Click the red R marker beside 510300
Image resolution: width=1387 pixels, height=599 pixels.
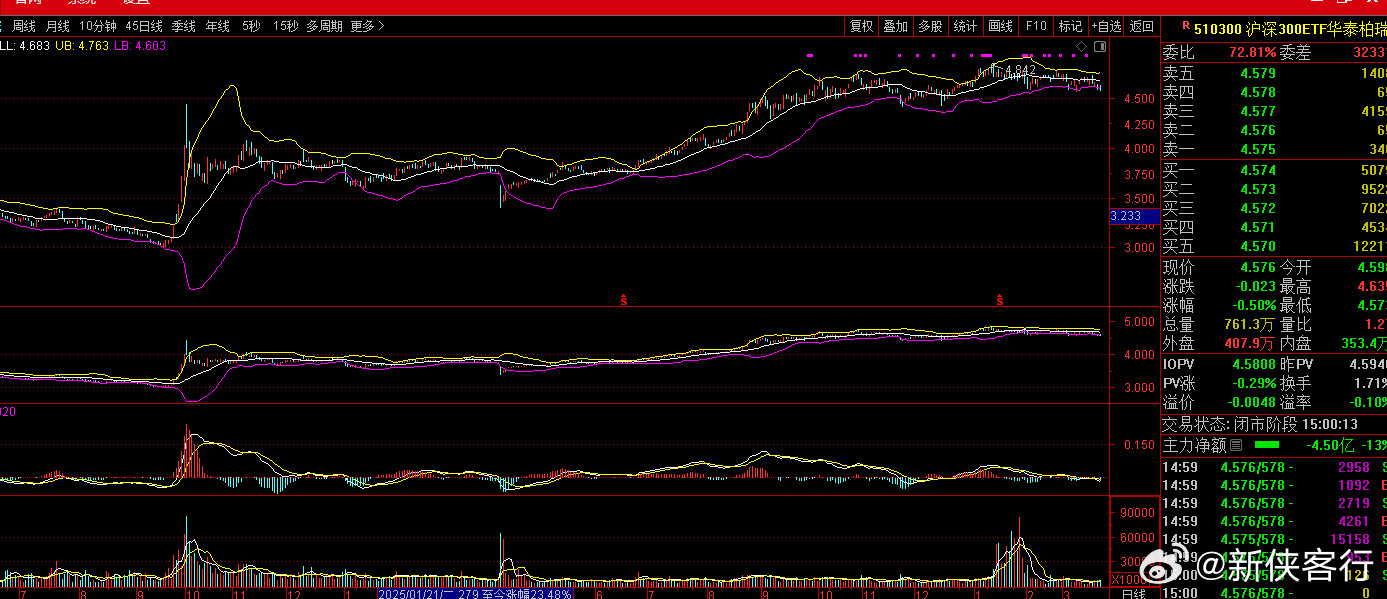pyautogui.click(x=1185, y=27)
